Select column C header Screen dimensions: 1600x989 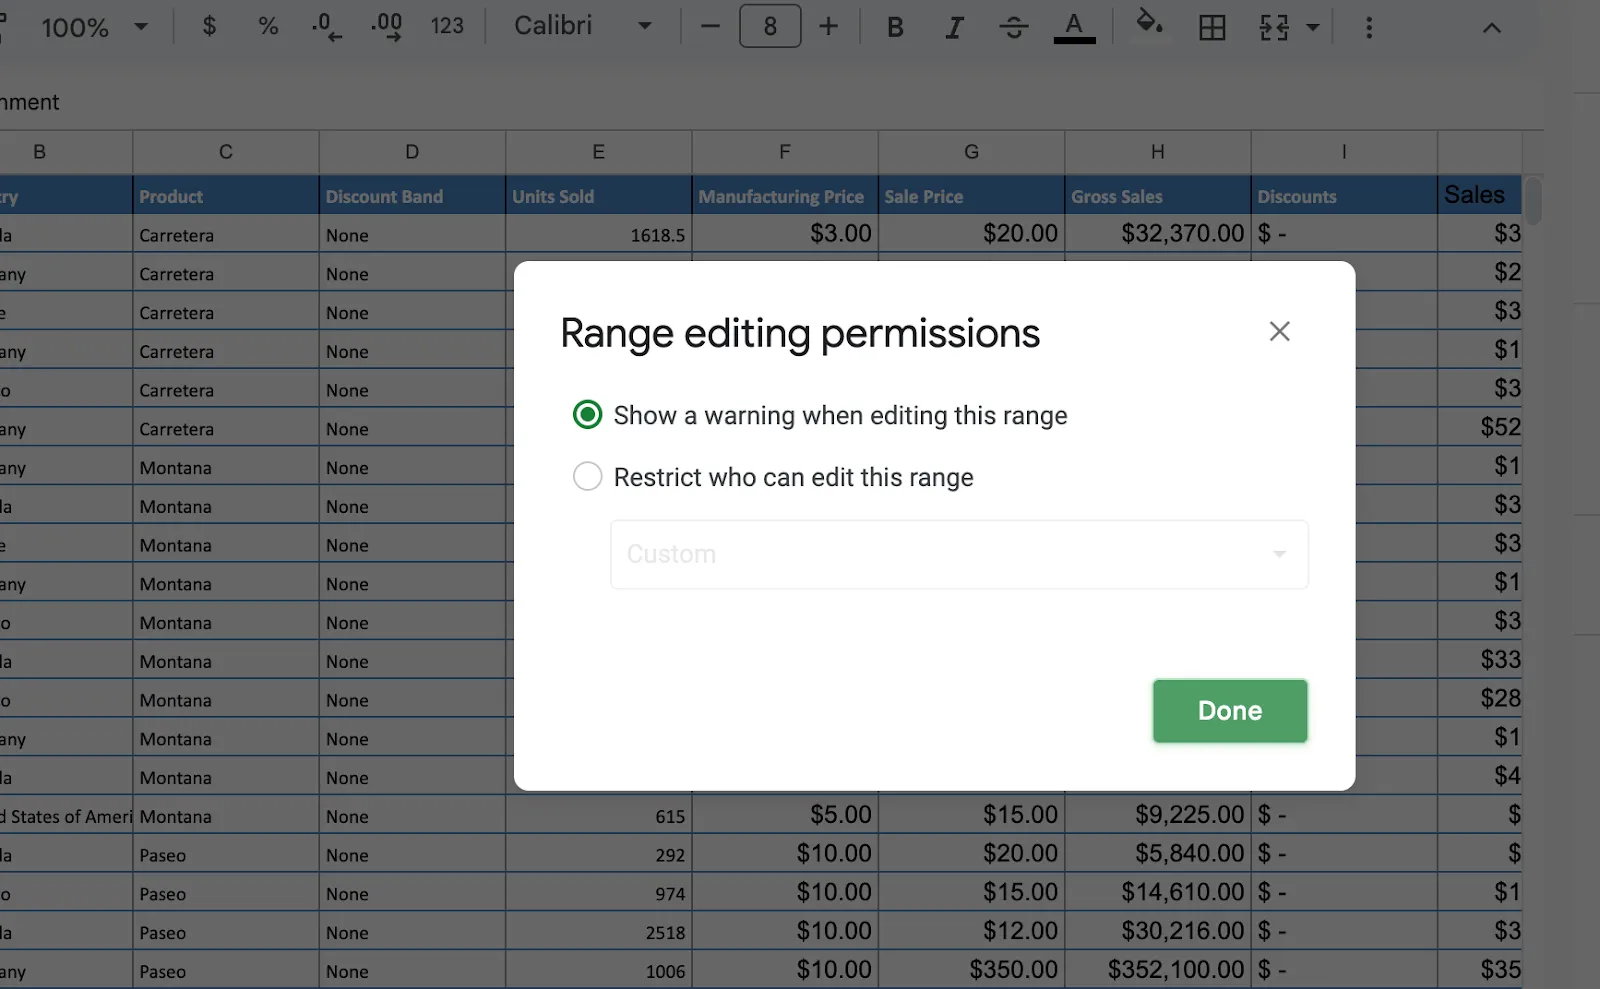[x=226, y=152]
